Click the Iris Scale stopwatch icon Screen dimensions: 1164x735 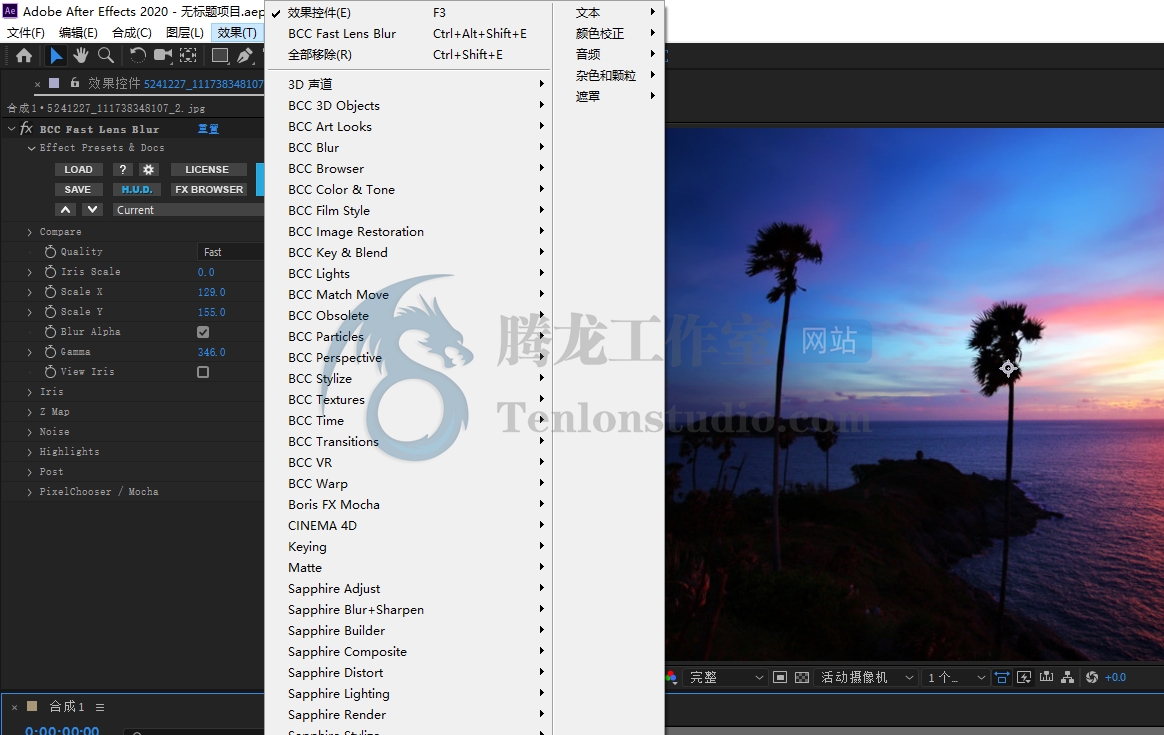[x=50, y=272]
